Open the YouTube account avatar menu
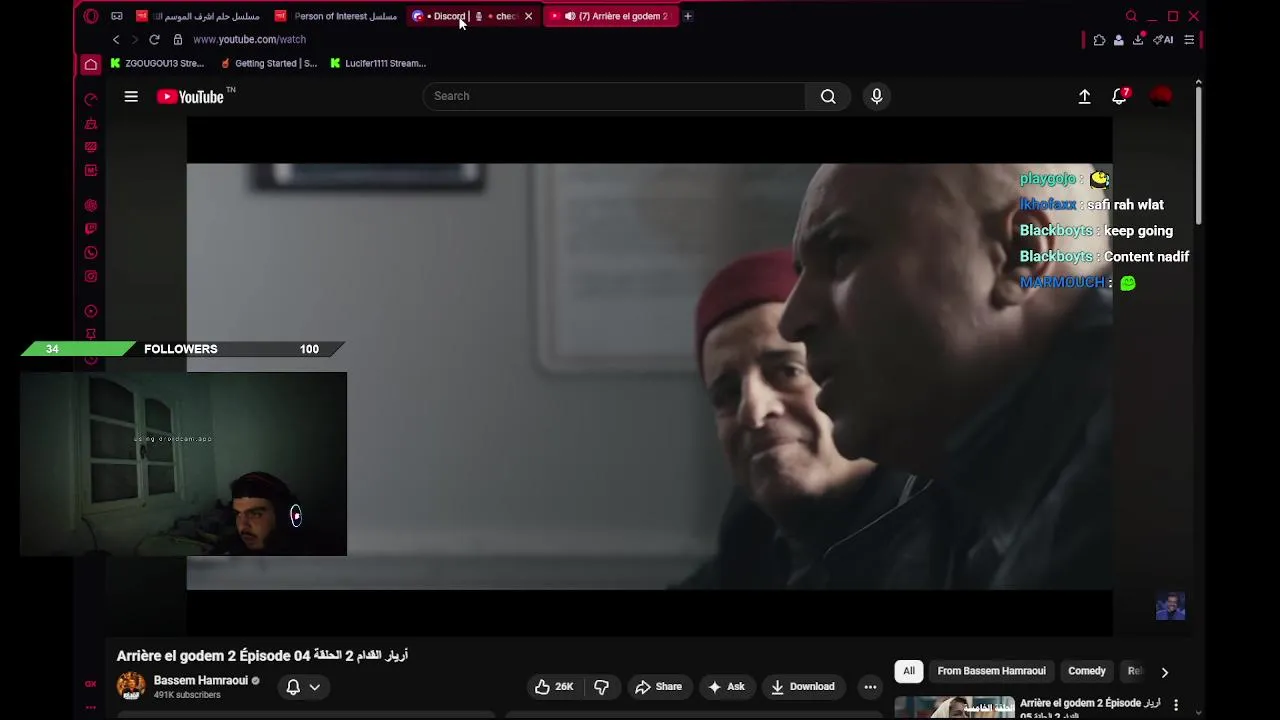Viewport: 1280px width, 720px height. coord(1161,96)
